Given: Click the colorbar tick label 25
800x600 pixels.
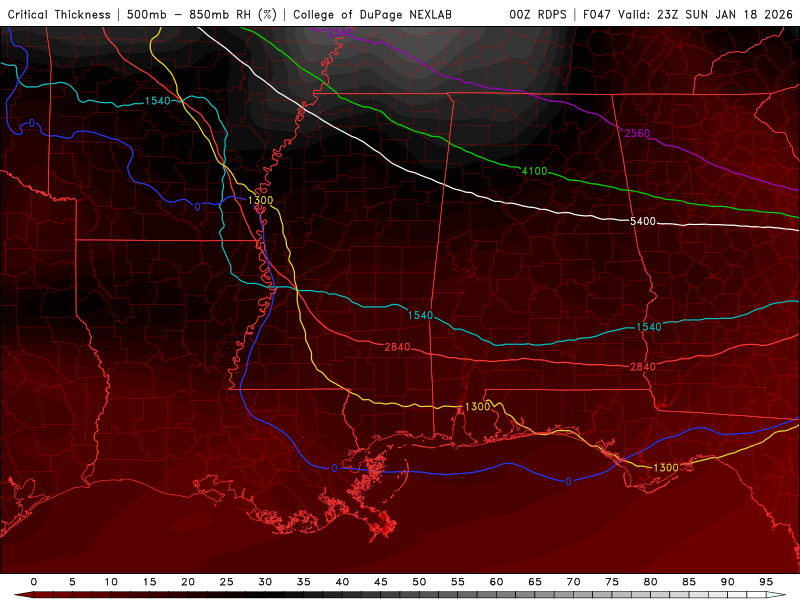Looking at the screenshot, I should (227, 582).
